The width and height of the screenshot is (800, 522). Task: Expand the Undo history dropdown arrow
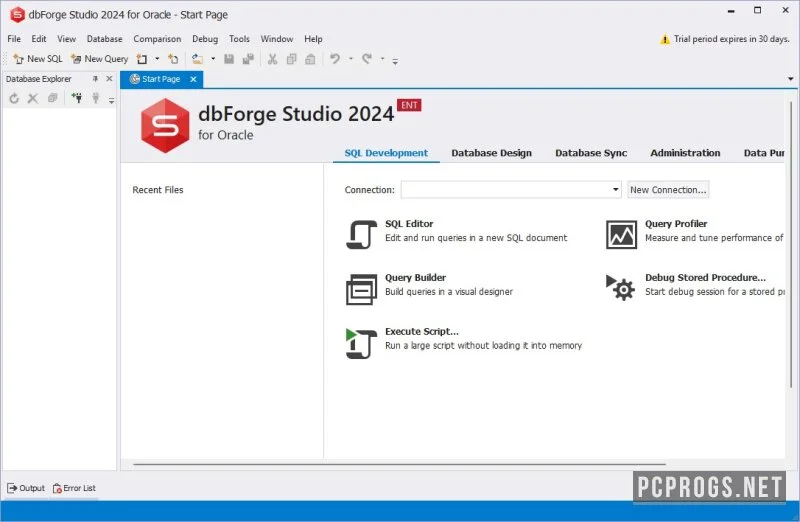(x=351, y=59)
